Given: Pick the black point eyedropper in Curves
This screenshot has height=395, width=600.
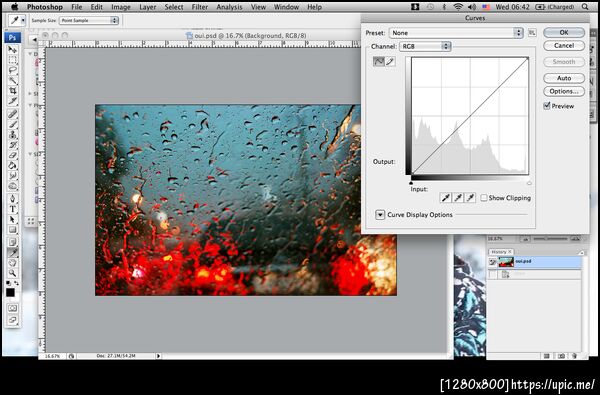Looking at the screenshot, I should 445,198.
